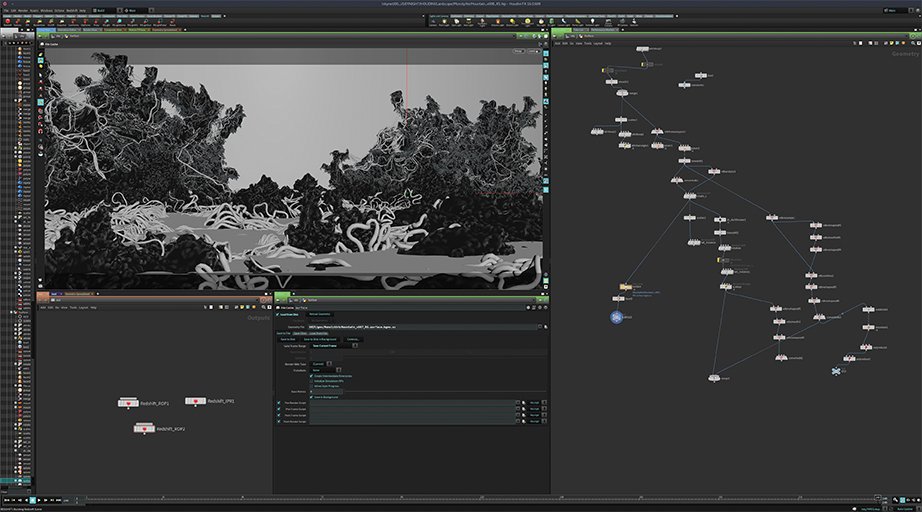The width and height of the screenshot is (922, 512).
Task: Click Save to Disk in Background button
Action: pos(320,339)
